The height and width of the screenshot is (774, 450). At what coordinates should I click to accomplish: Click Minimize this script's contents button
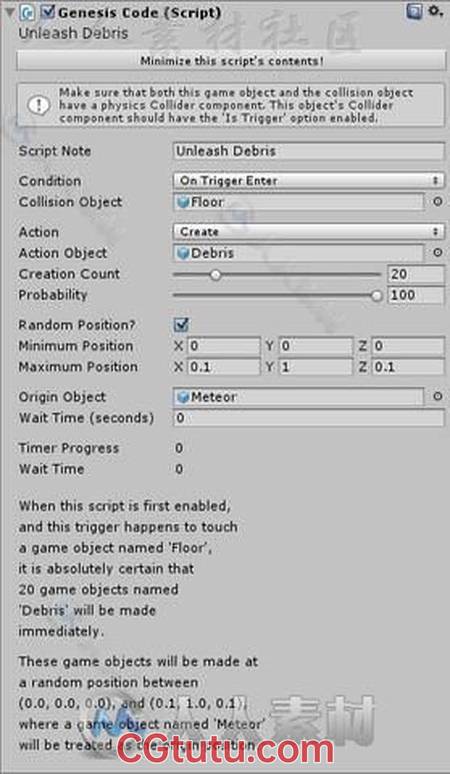[231, 61]
